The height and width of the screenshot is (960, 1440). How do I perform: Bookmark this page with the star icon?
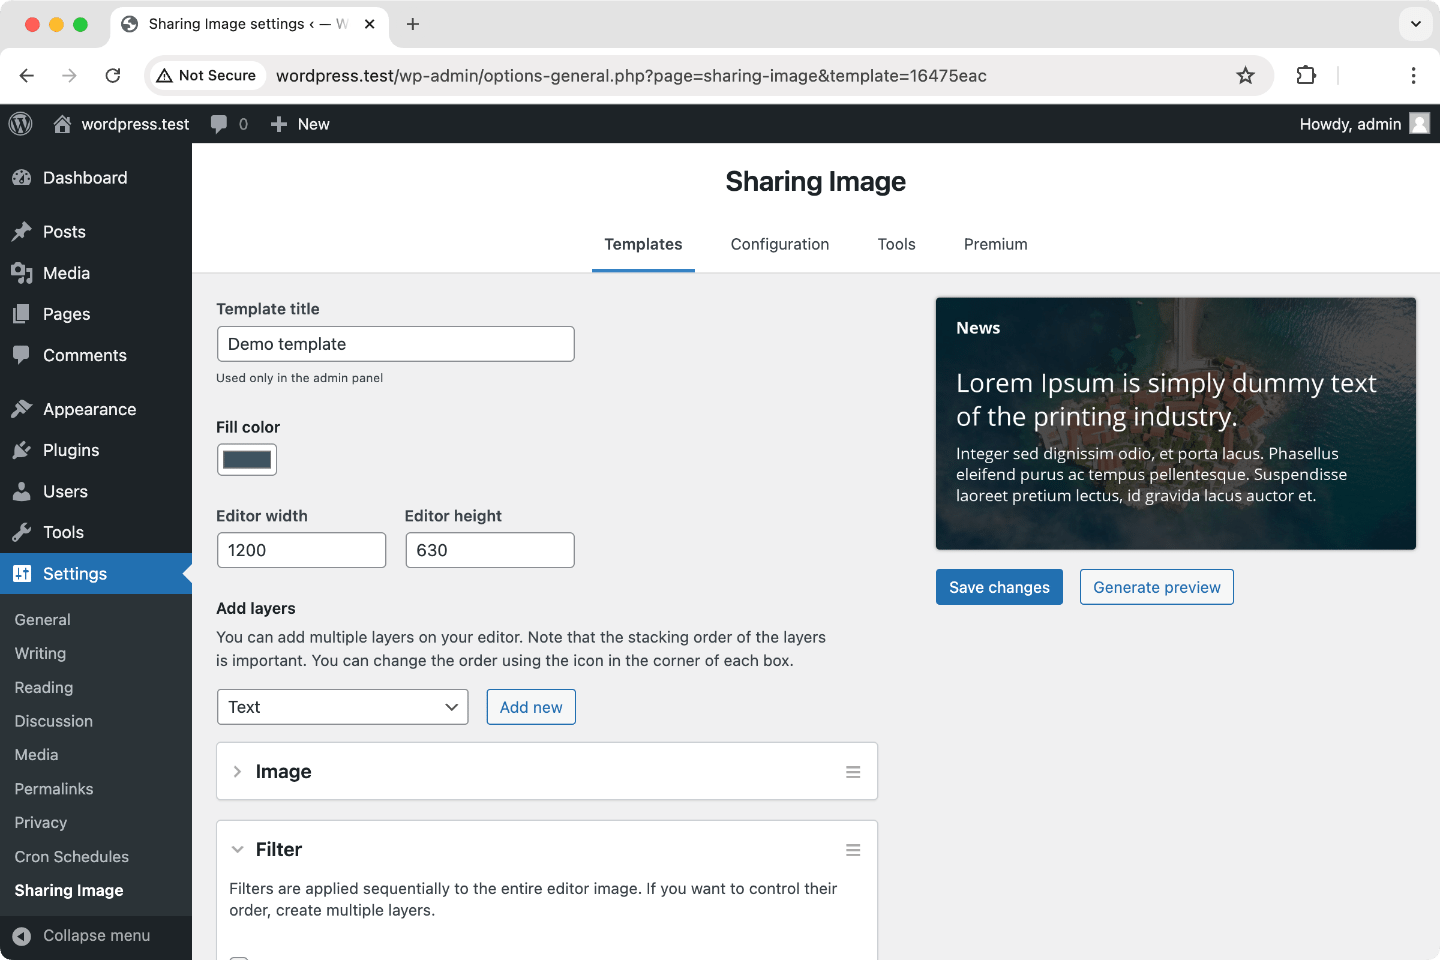[x=1245, y=76]
